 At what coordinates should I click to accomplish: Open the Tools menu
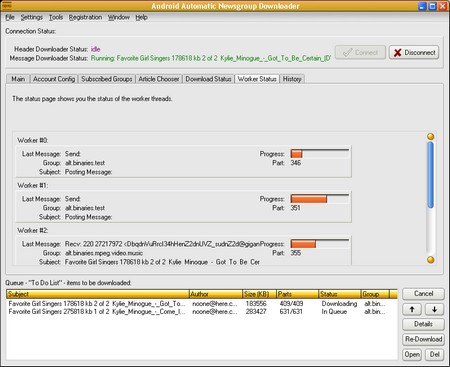(x=56, y=17)
